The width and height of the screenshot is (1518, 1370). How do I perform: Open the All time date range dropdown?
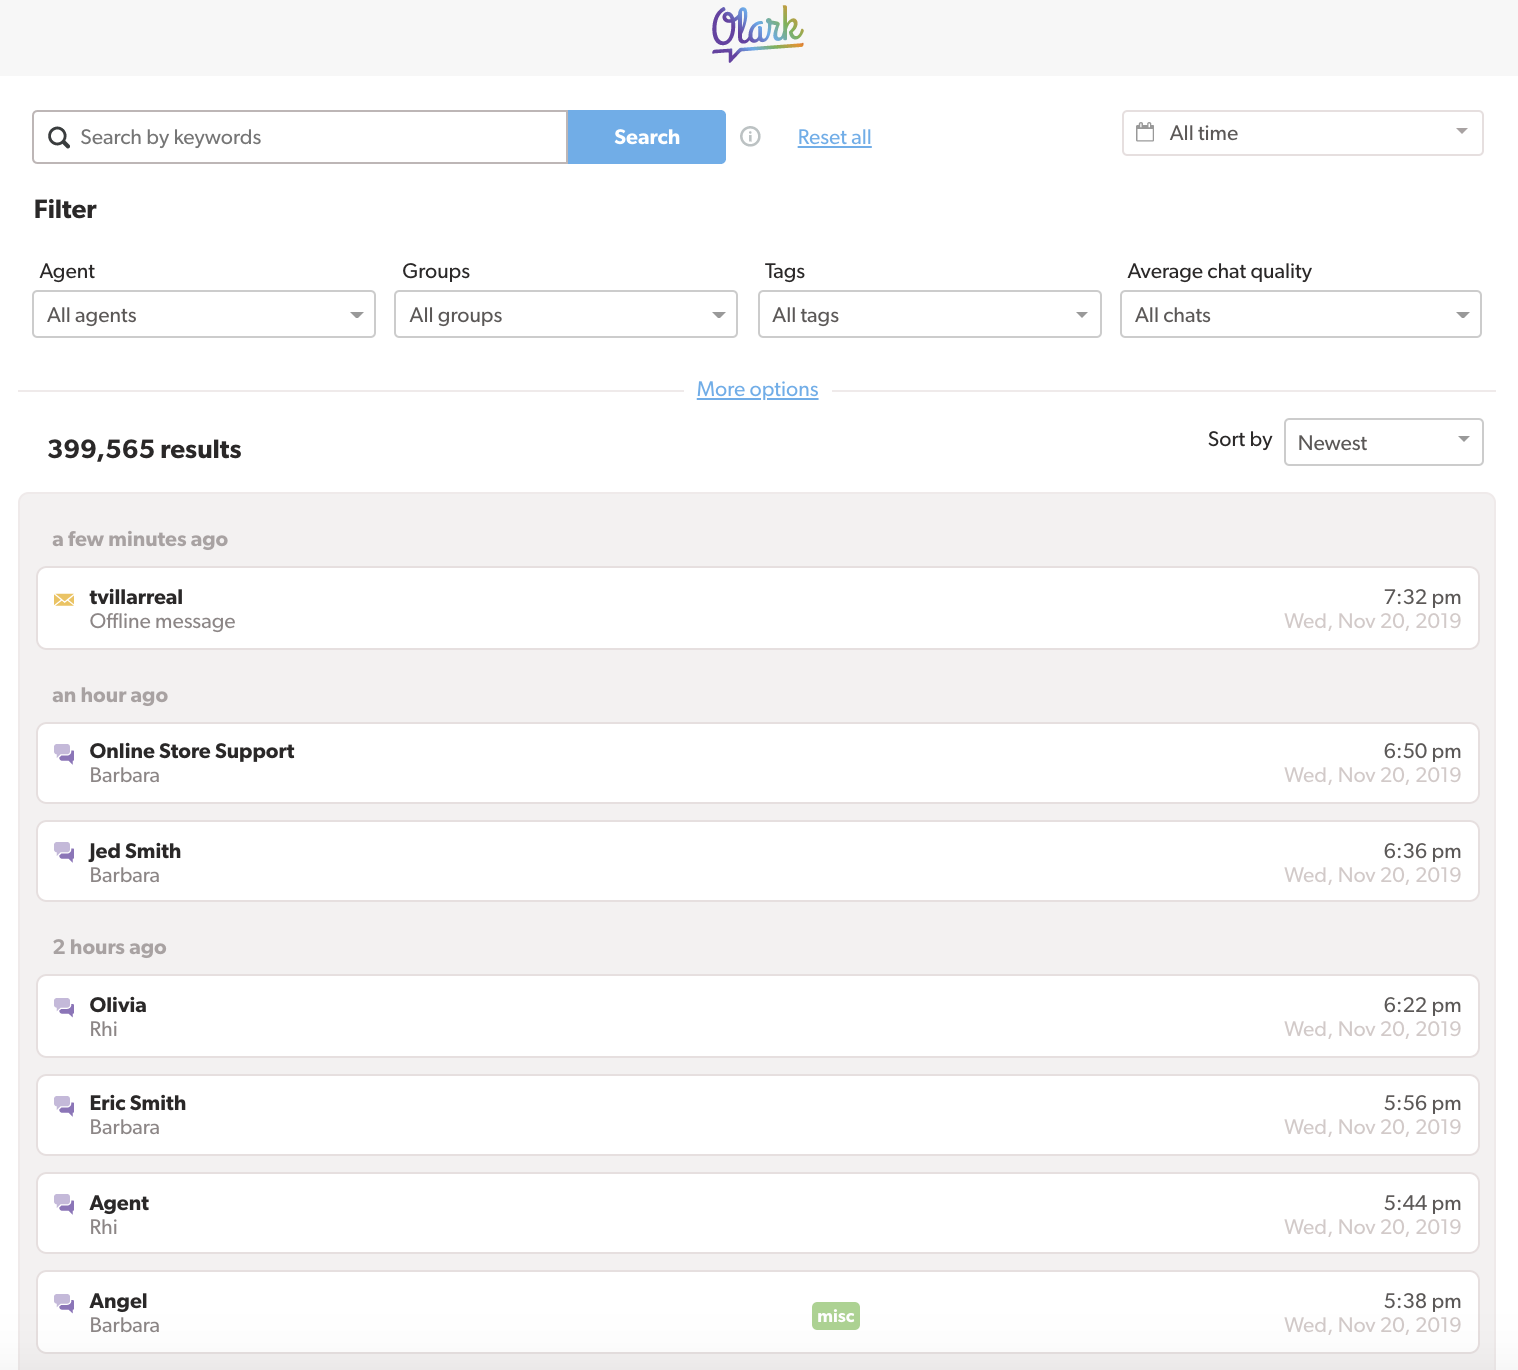[x=1302, y=133]
